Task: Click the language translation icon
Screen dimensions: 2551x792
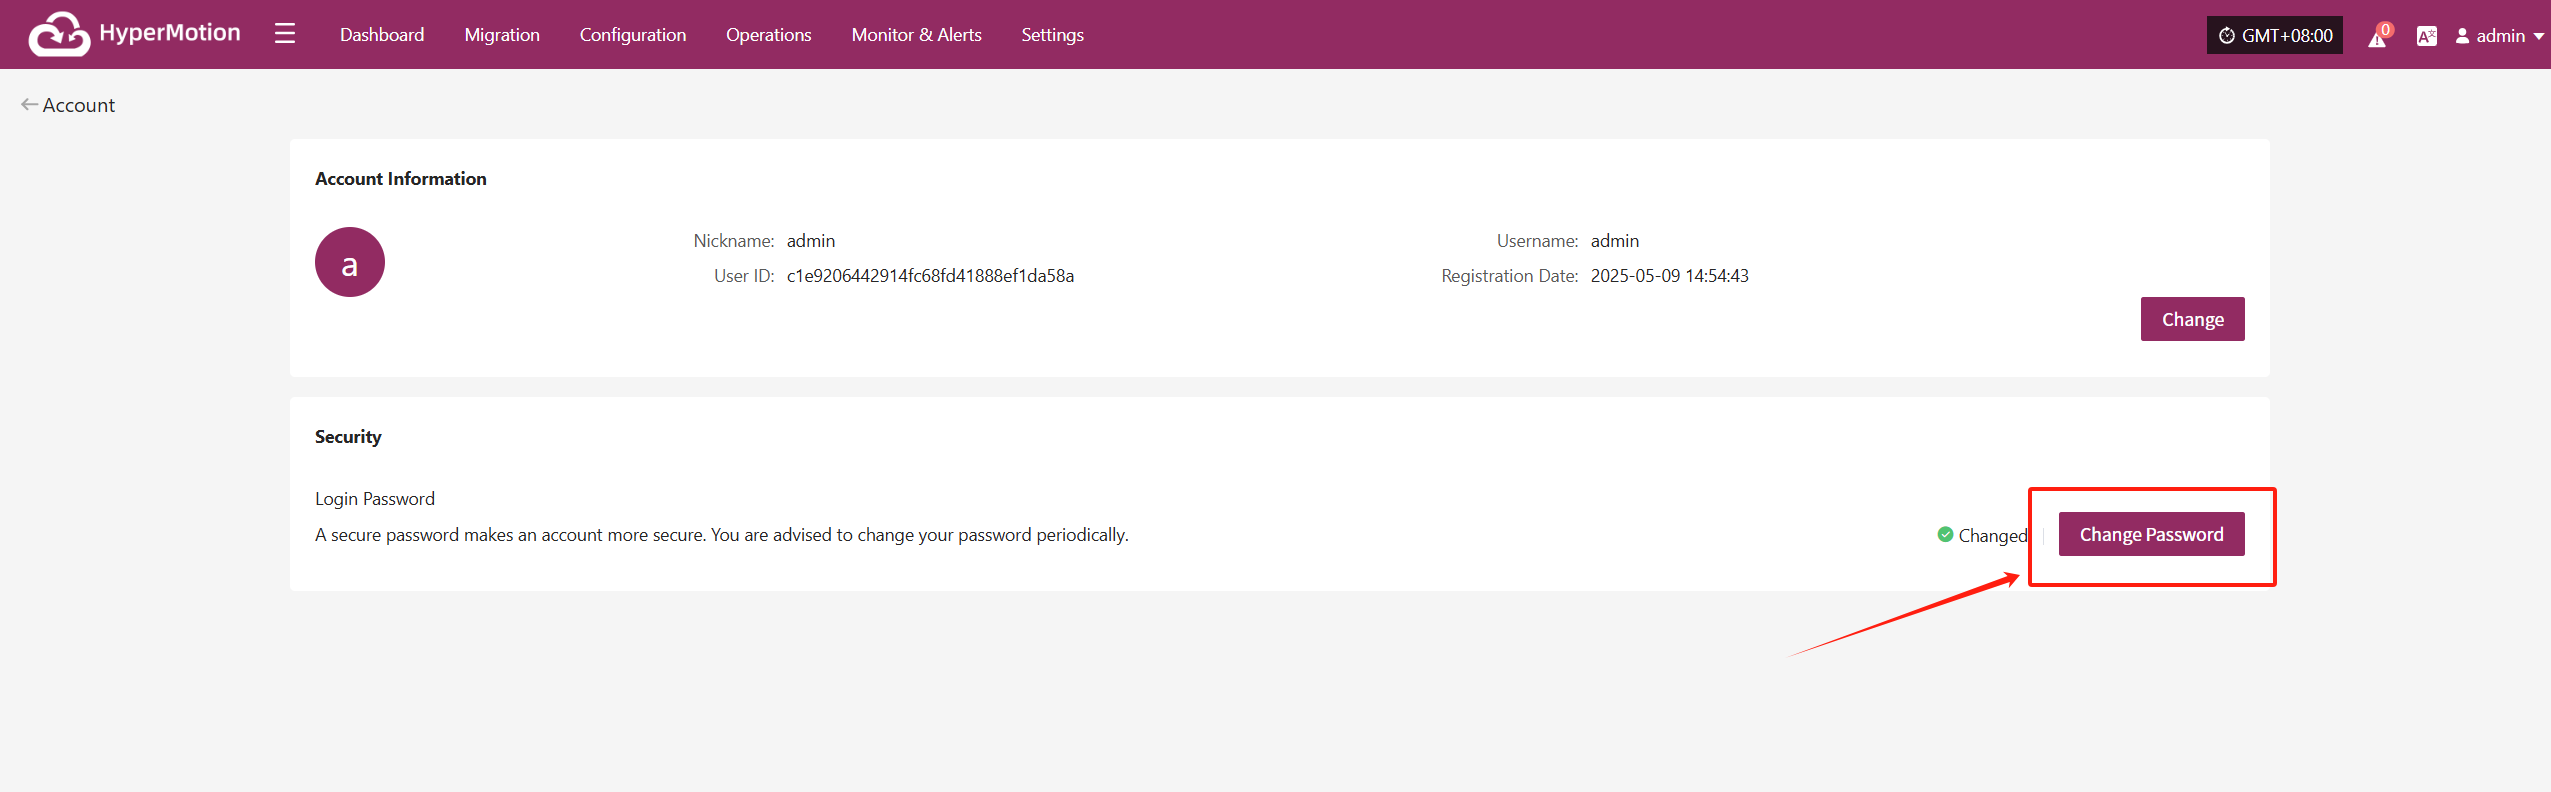Action: [2426, 36]
